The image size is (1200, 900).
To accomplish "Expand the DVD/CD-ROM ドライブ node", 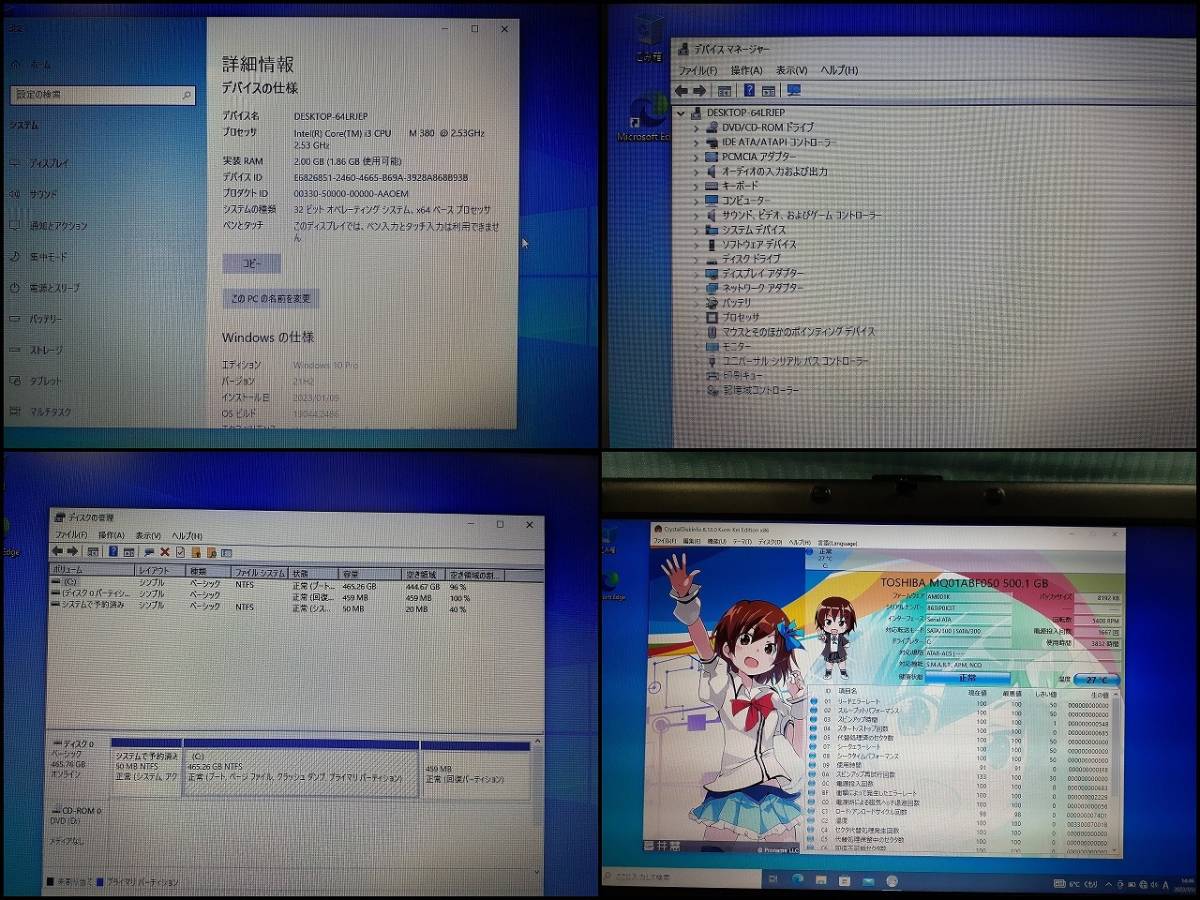I will click(x=696, y=128).
